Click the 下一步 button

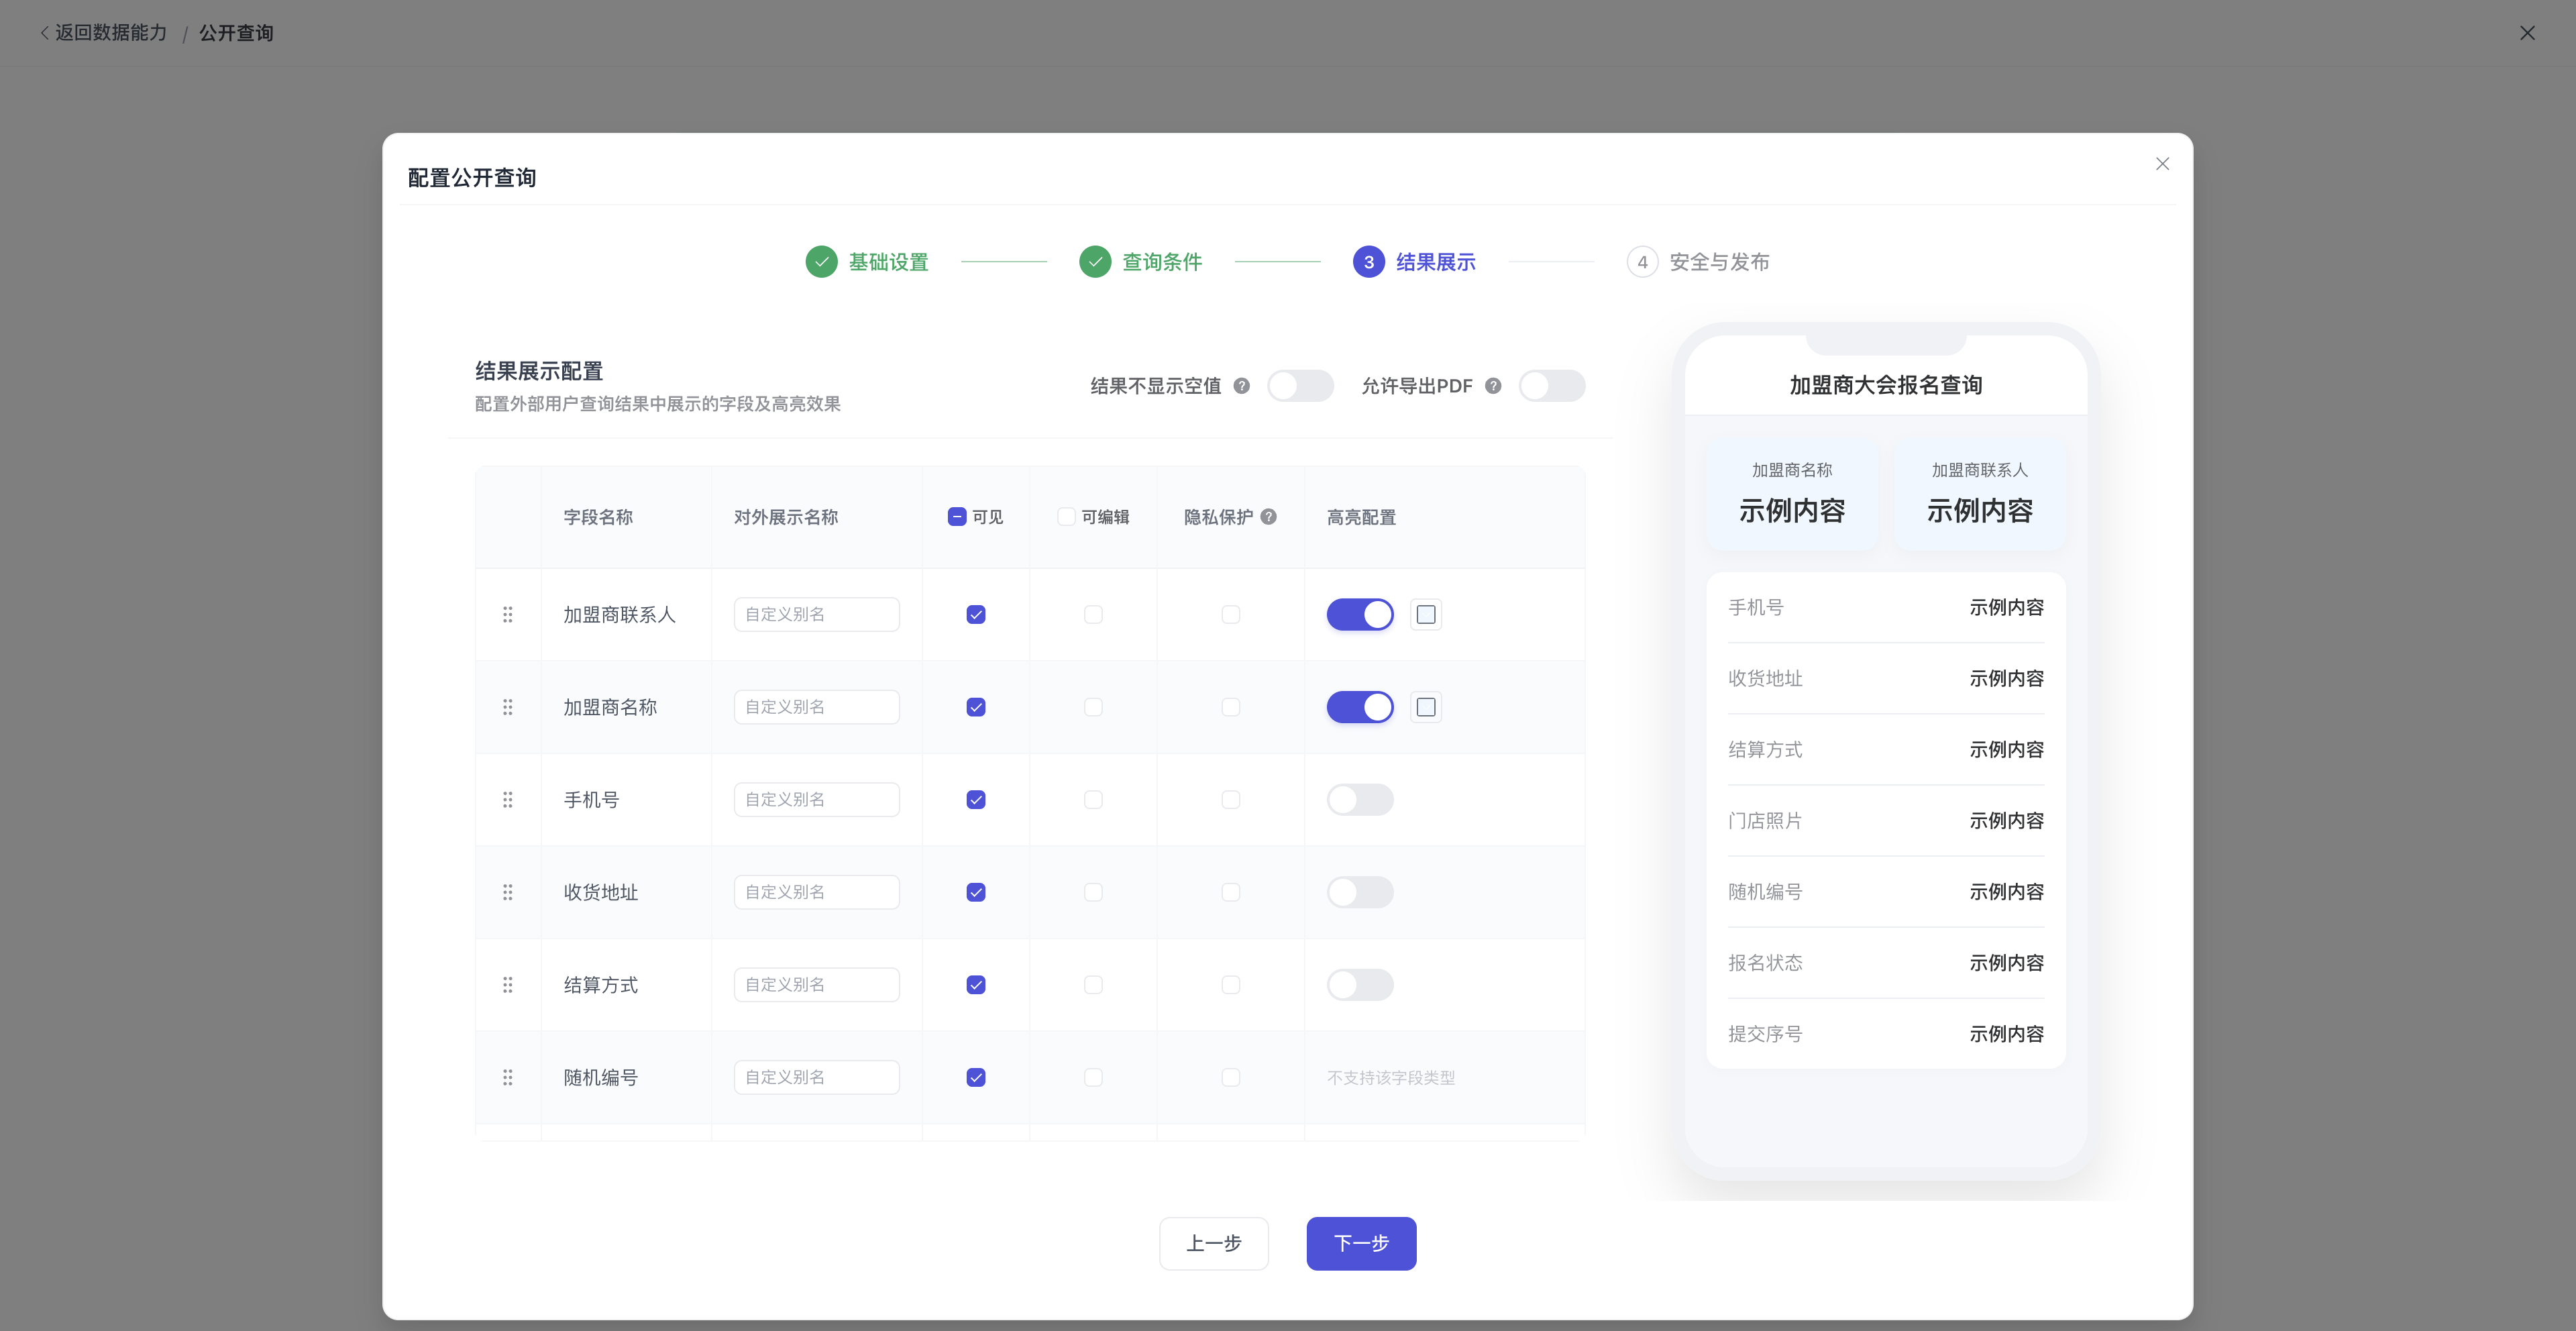pos(1361,1243)
